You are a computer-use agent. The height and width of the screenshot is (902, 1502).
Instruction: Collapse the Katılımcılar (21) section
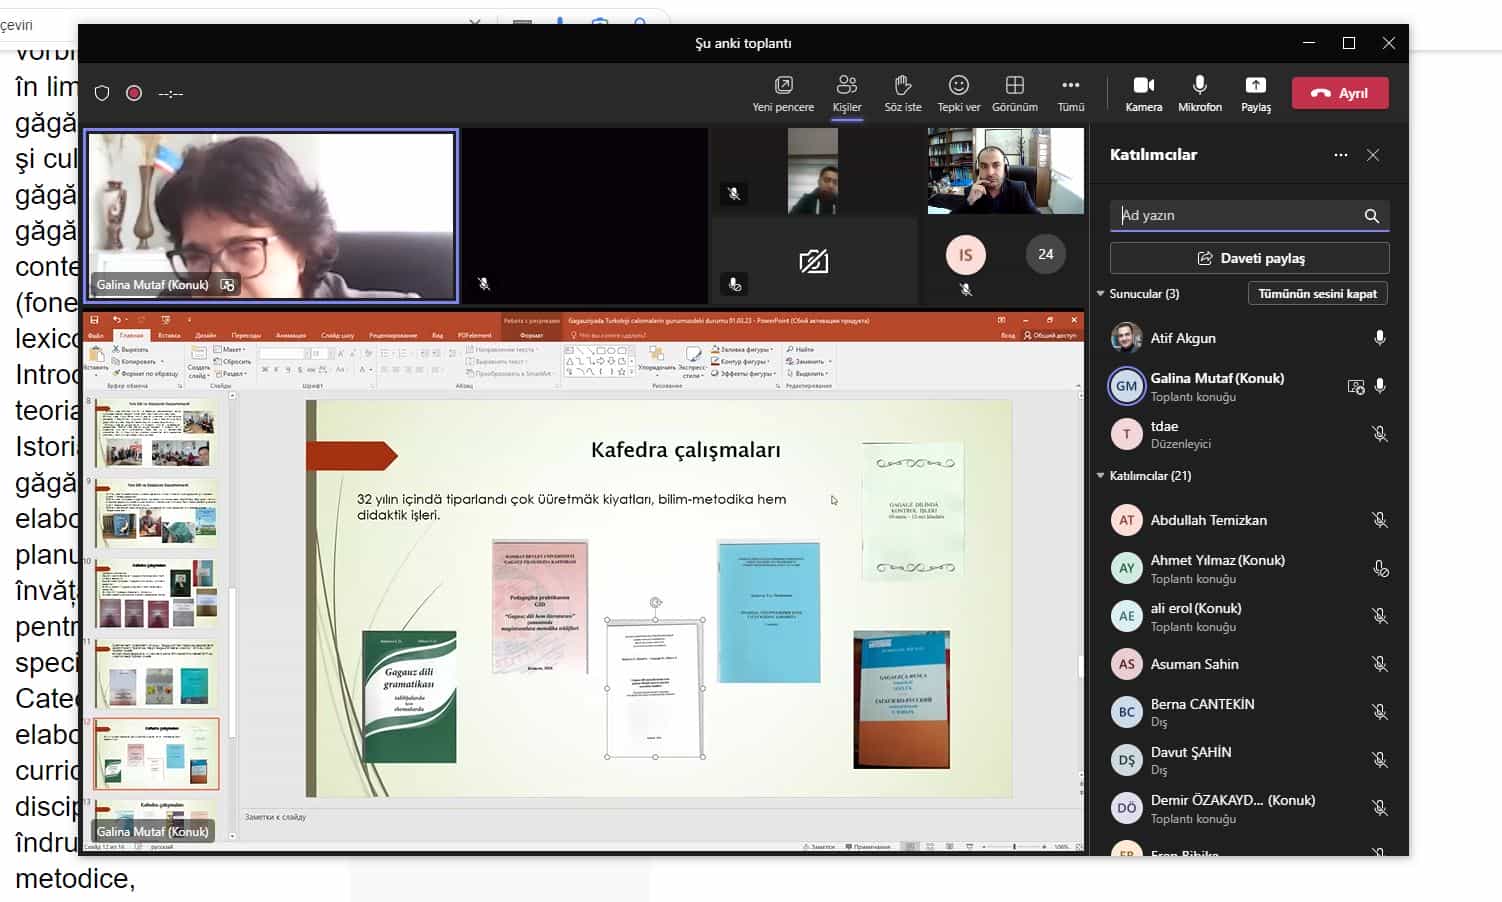coord(1101,476)
